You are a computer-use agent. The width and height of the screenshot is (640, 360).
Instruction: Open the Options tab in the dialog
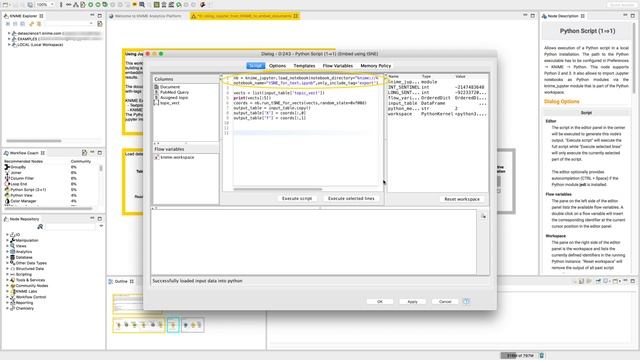pyautogui.click(x=278, y=66)
